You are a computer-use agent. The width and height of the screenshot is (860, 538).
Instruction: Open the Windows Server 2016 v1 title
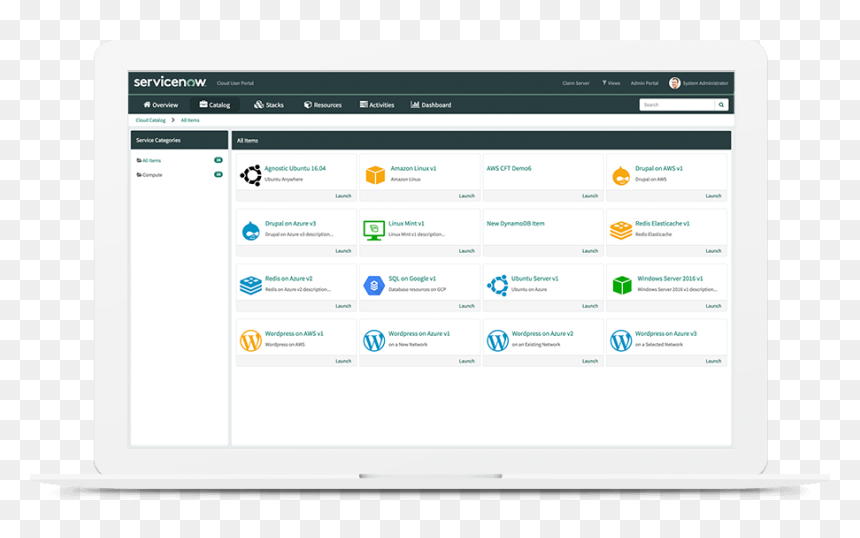click(x=670, y=279)
